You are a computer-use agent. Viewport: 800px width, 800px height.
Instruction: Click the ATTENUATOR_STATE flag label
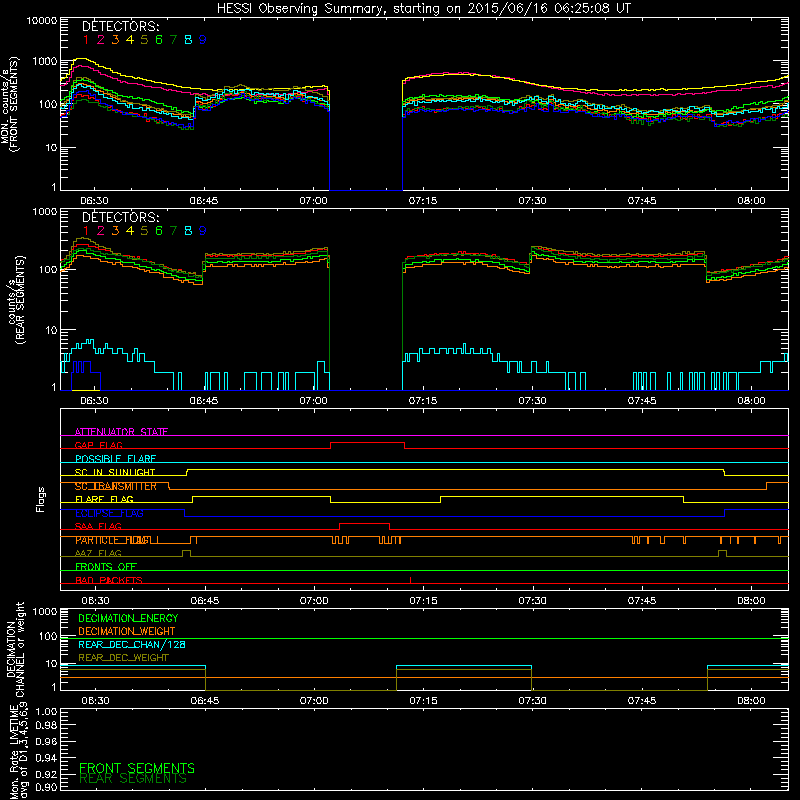[x=121, y=432]
